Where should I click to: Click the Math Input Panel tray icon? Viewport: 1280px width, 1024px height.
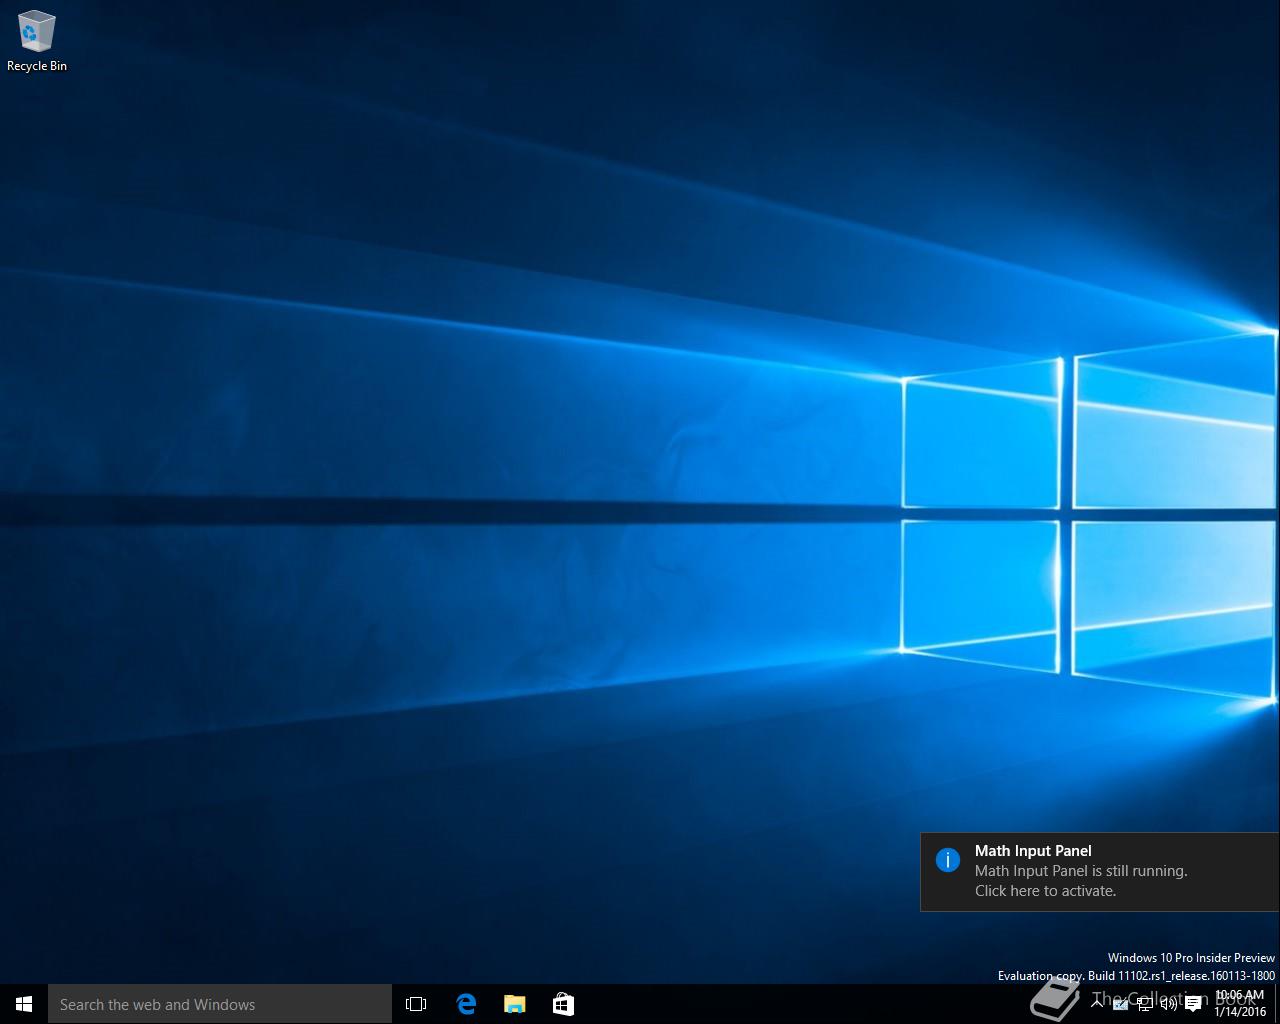(x=1121, y=1004)
